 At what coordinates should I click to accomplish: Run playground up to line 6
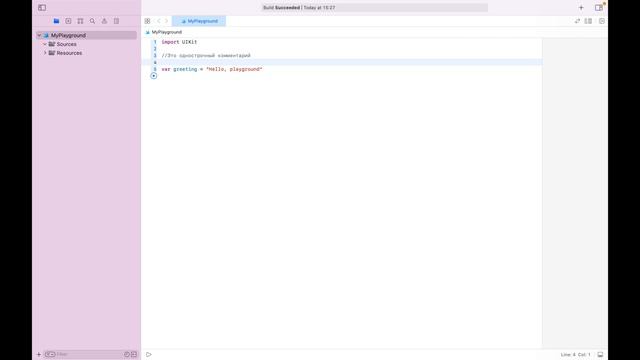click(153, 76)
